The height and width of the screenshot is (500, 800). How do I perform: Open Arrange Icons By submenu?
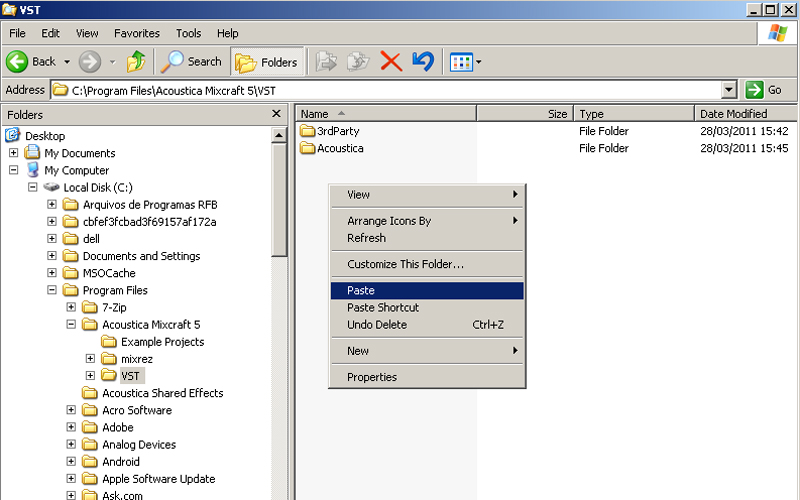[427, 221]
